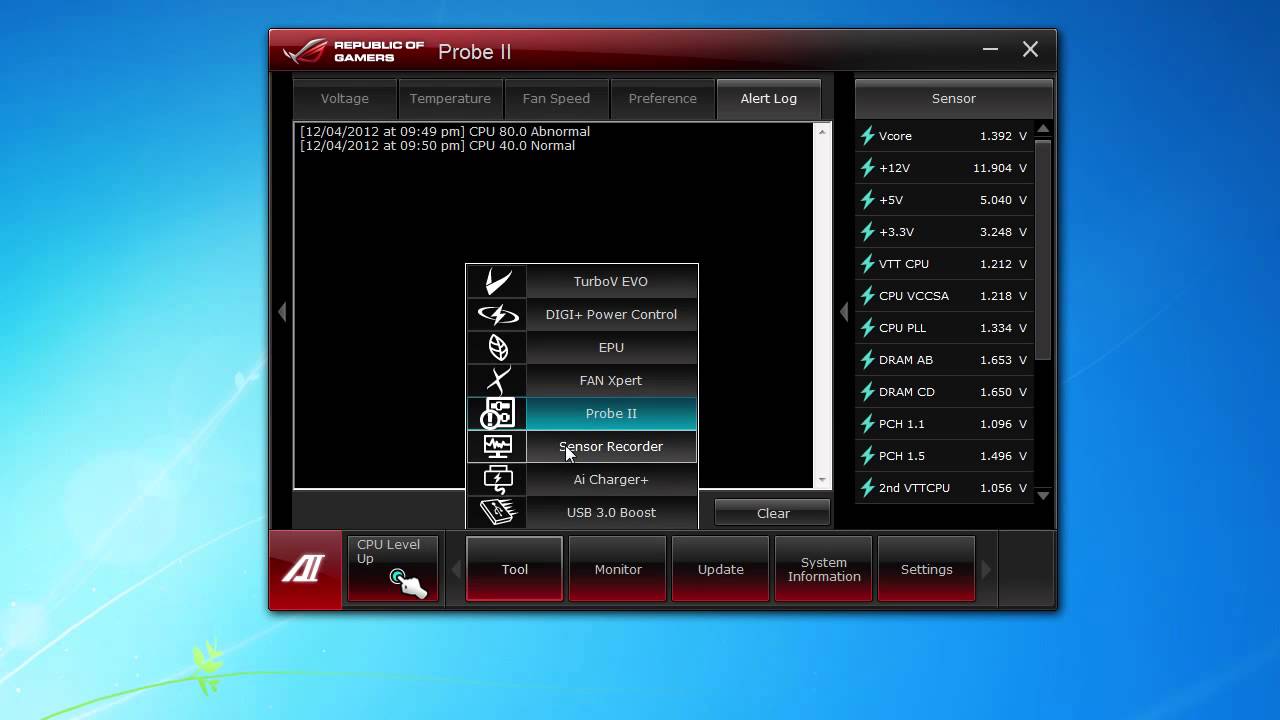Click the VTT CPU lightning bolt icon

[x=867, y=264]
